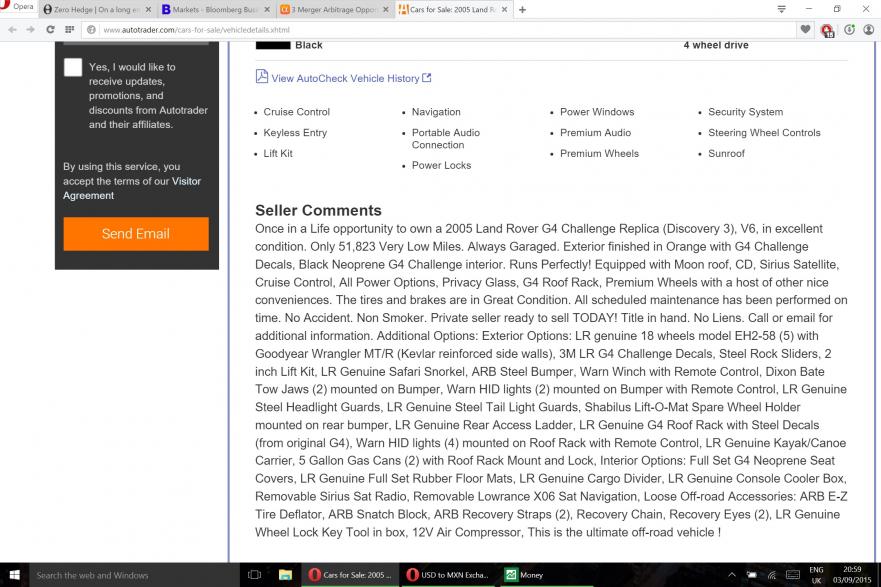Open the Opera main menu button

pos(17,6)
